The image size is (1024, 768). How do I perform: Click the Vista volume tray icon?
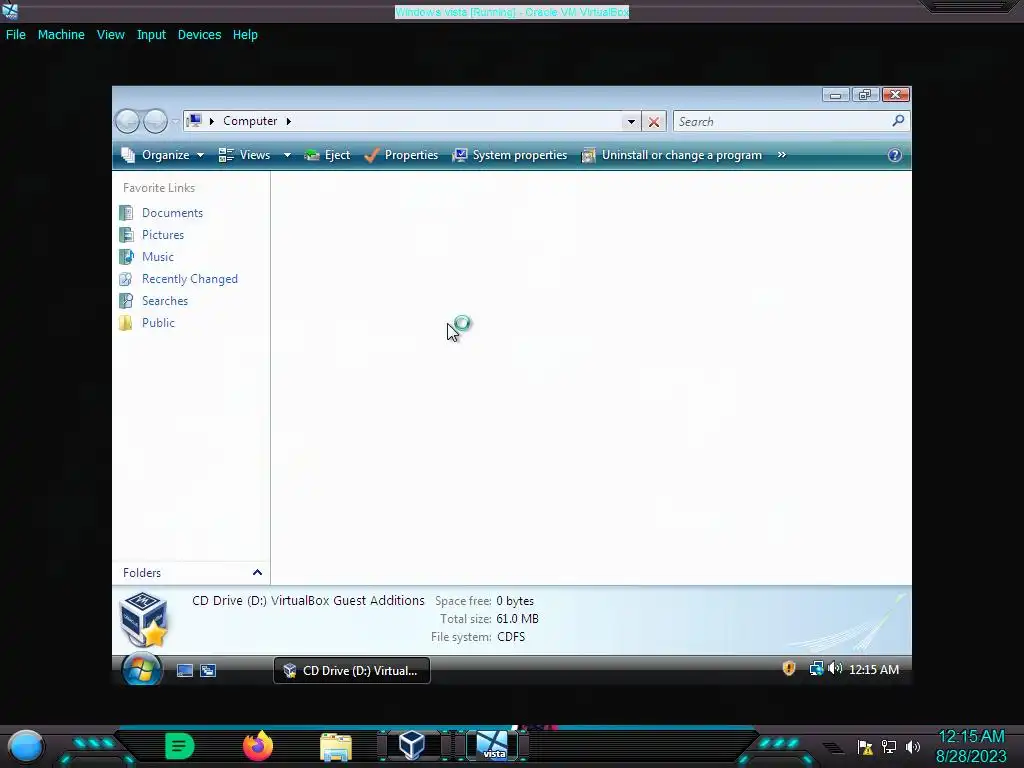[835, 668]
